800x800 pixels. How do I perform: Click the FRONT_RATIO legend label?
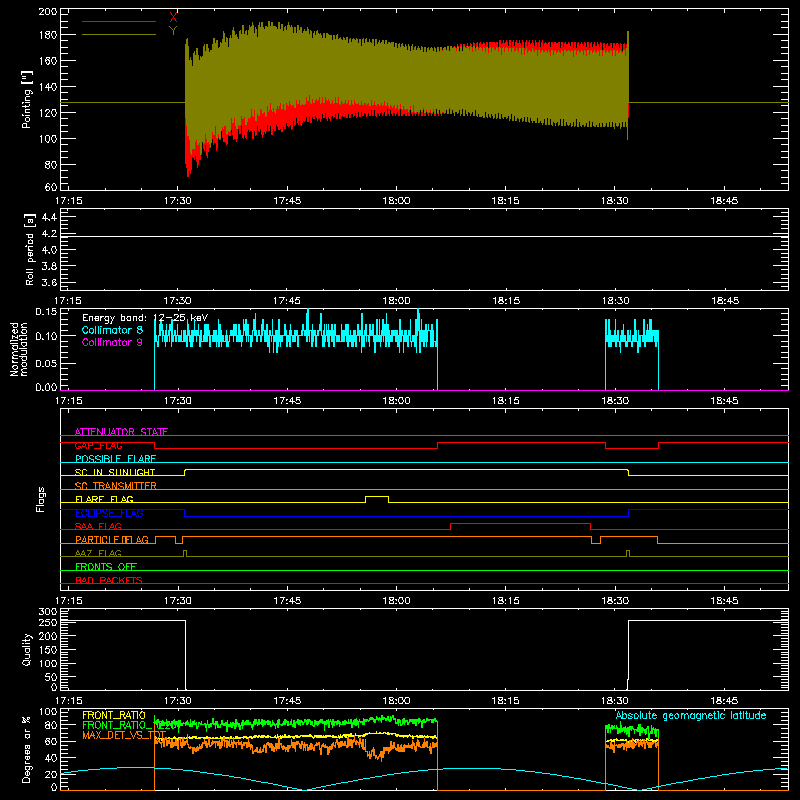tap(114, 715)
